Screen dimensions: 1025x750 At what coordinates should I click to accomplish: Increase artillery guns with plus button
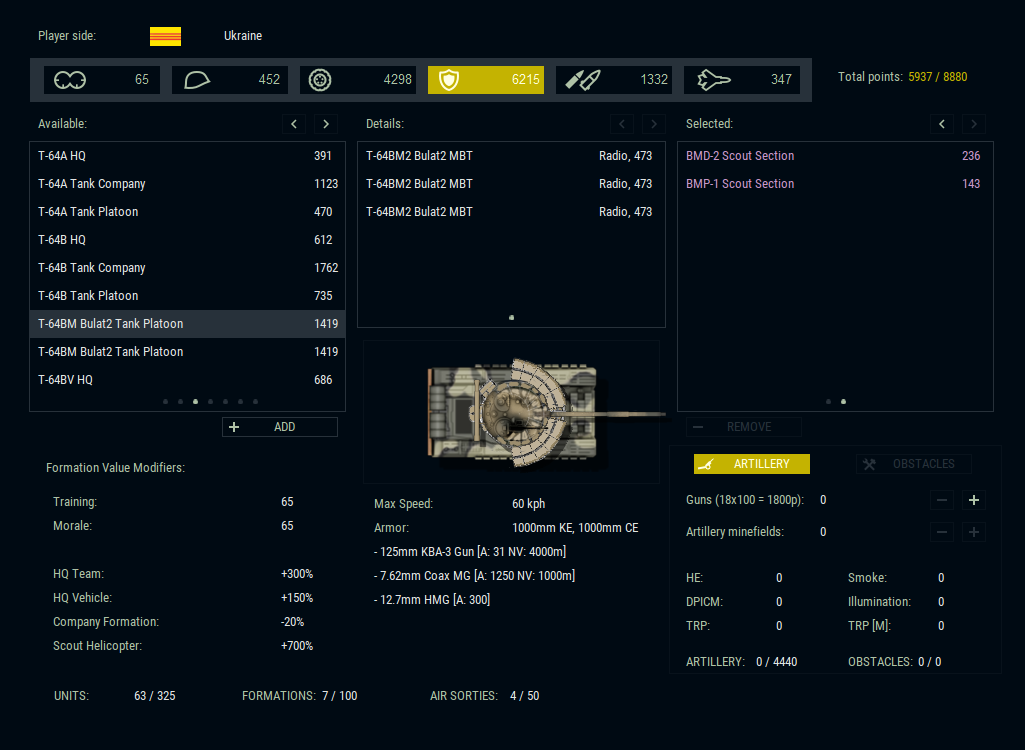coord(973,500)
